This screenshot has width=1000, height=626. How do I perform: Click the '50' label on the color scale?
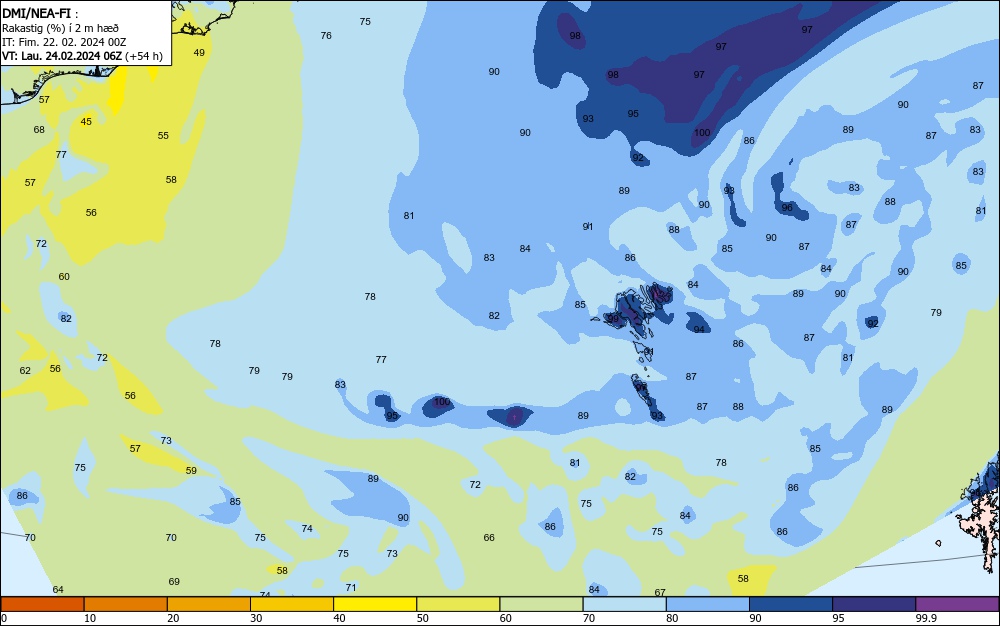[422, 618]
